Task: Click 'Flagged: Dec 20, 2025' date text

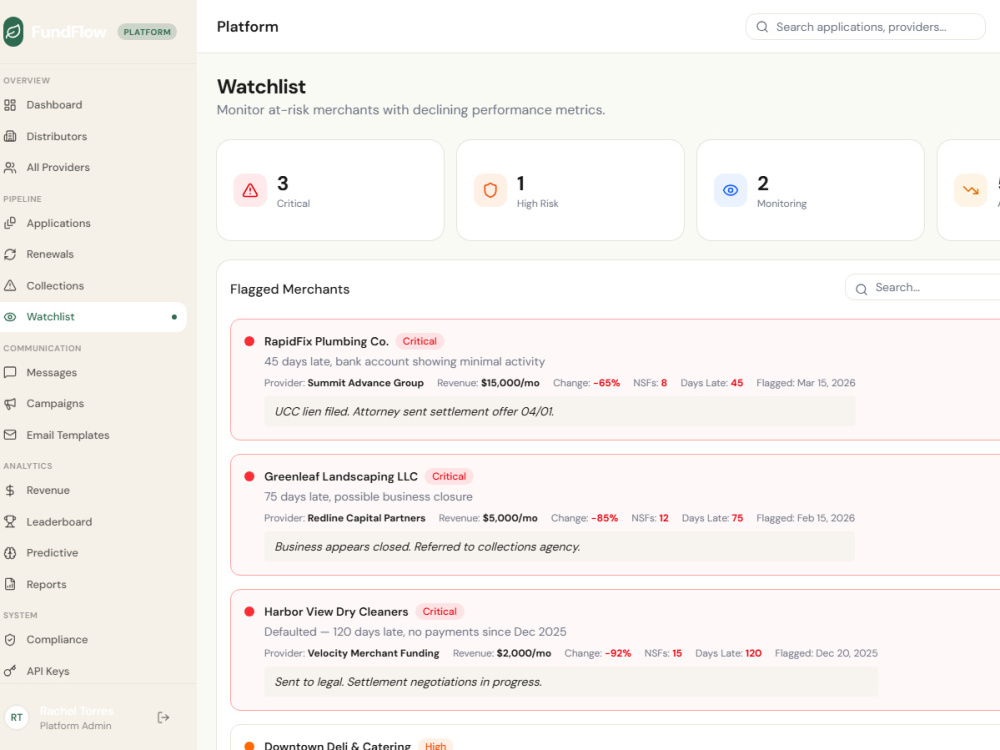Action: tap(826, 653)
